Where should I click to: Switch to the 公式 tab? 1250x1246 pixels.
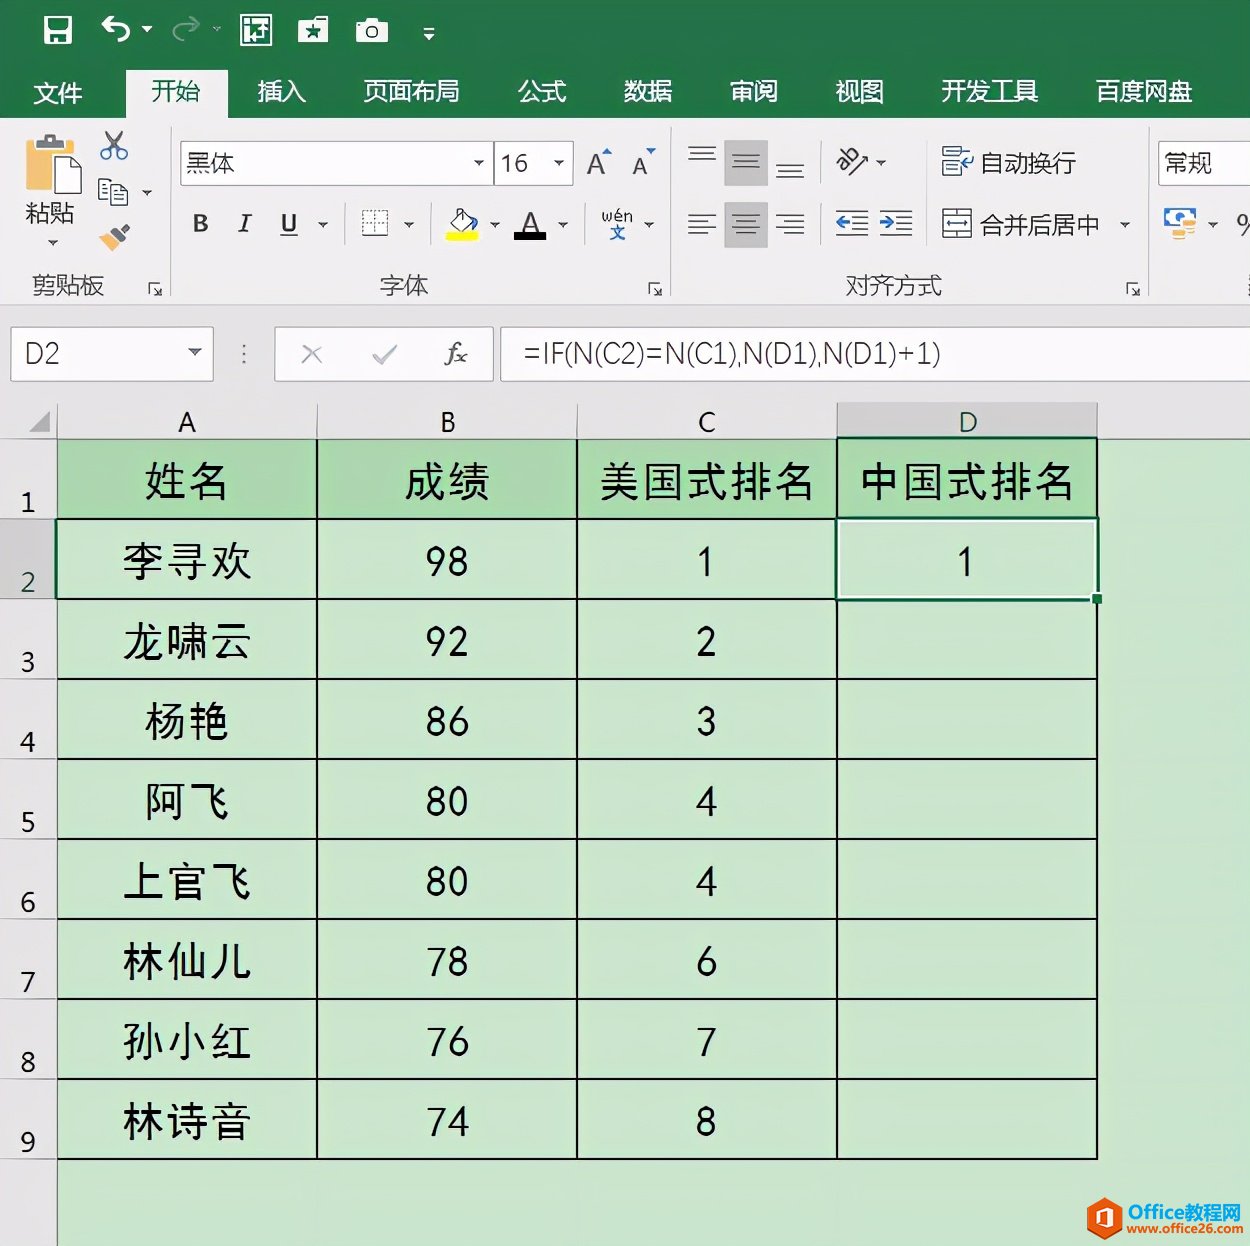pos(542,92)
